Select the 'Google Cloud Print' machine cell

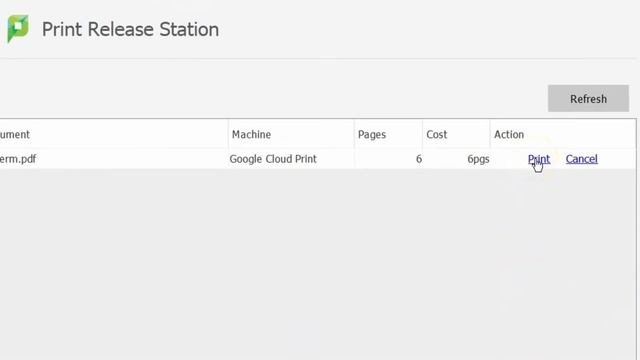[x=273, y=159]
